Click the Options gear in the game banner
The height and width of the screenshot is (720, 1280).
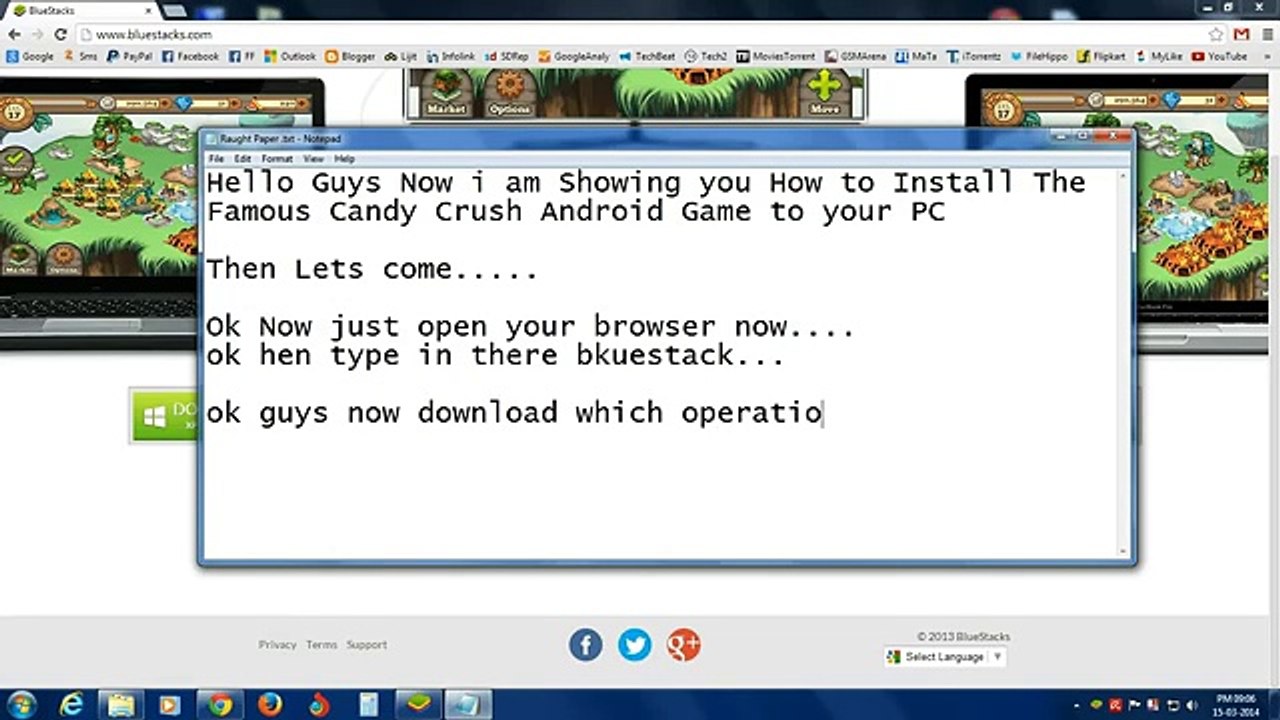[509, 92]
